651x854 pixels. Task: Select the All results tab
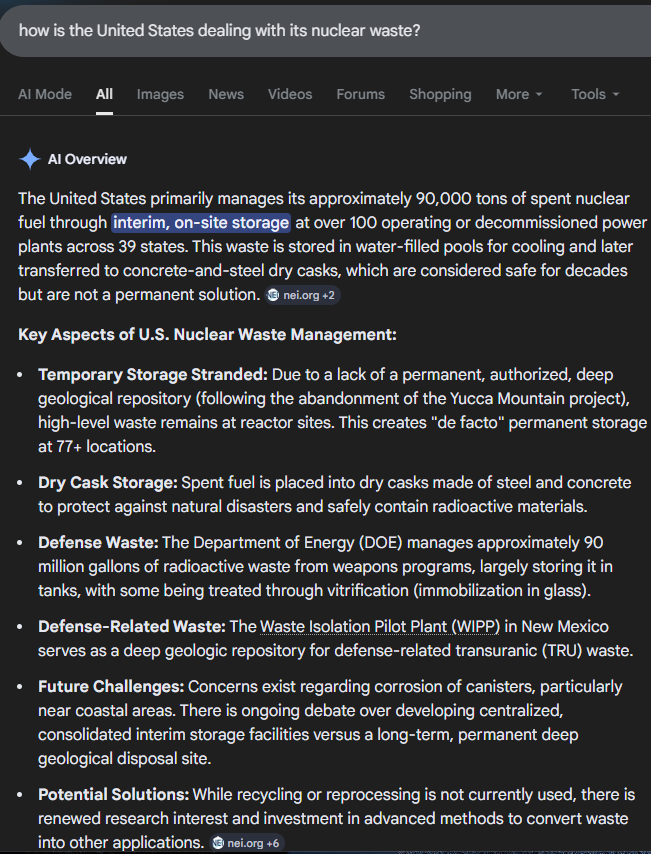point(104,94)
